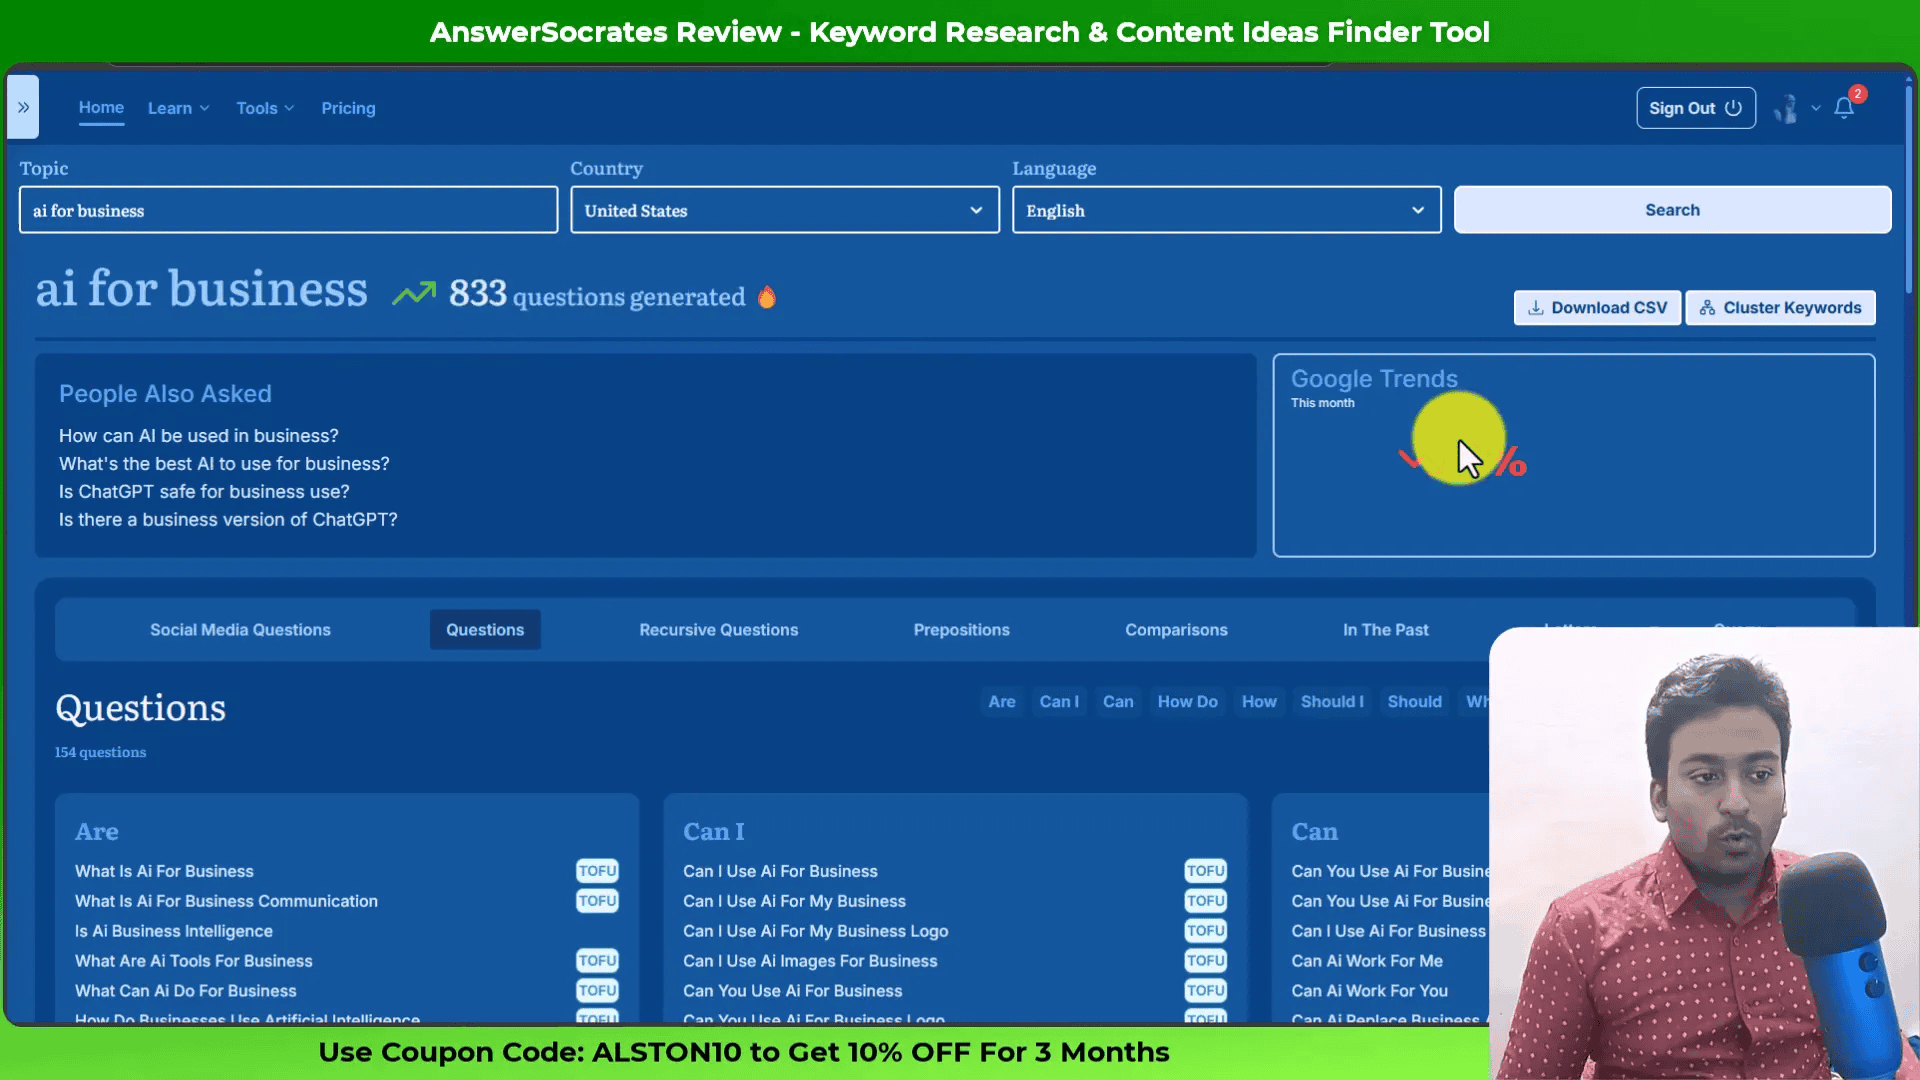Select 'Can I Use Ai For My Business' question
This screenshot has height=1080, width=1920.
tap(794, 901)
